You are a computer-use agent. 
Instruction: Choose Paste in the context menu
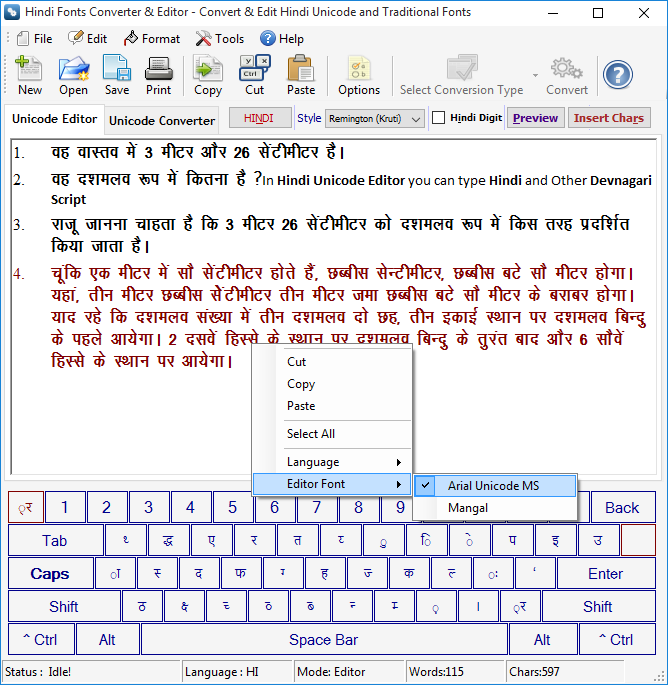332,406
